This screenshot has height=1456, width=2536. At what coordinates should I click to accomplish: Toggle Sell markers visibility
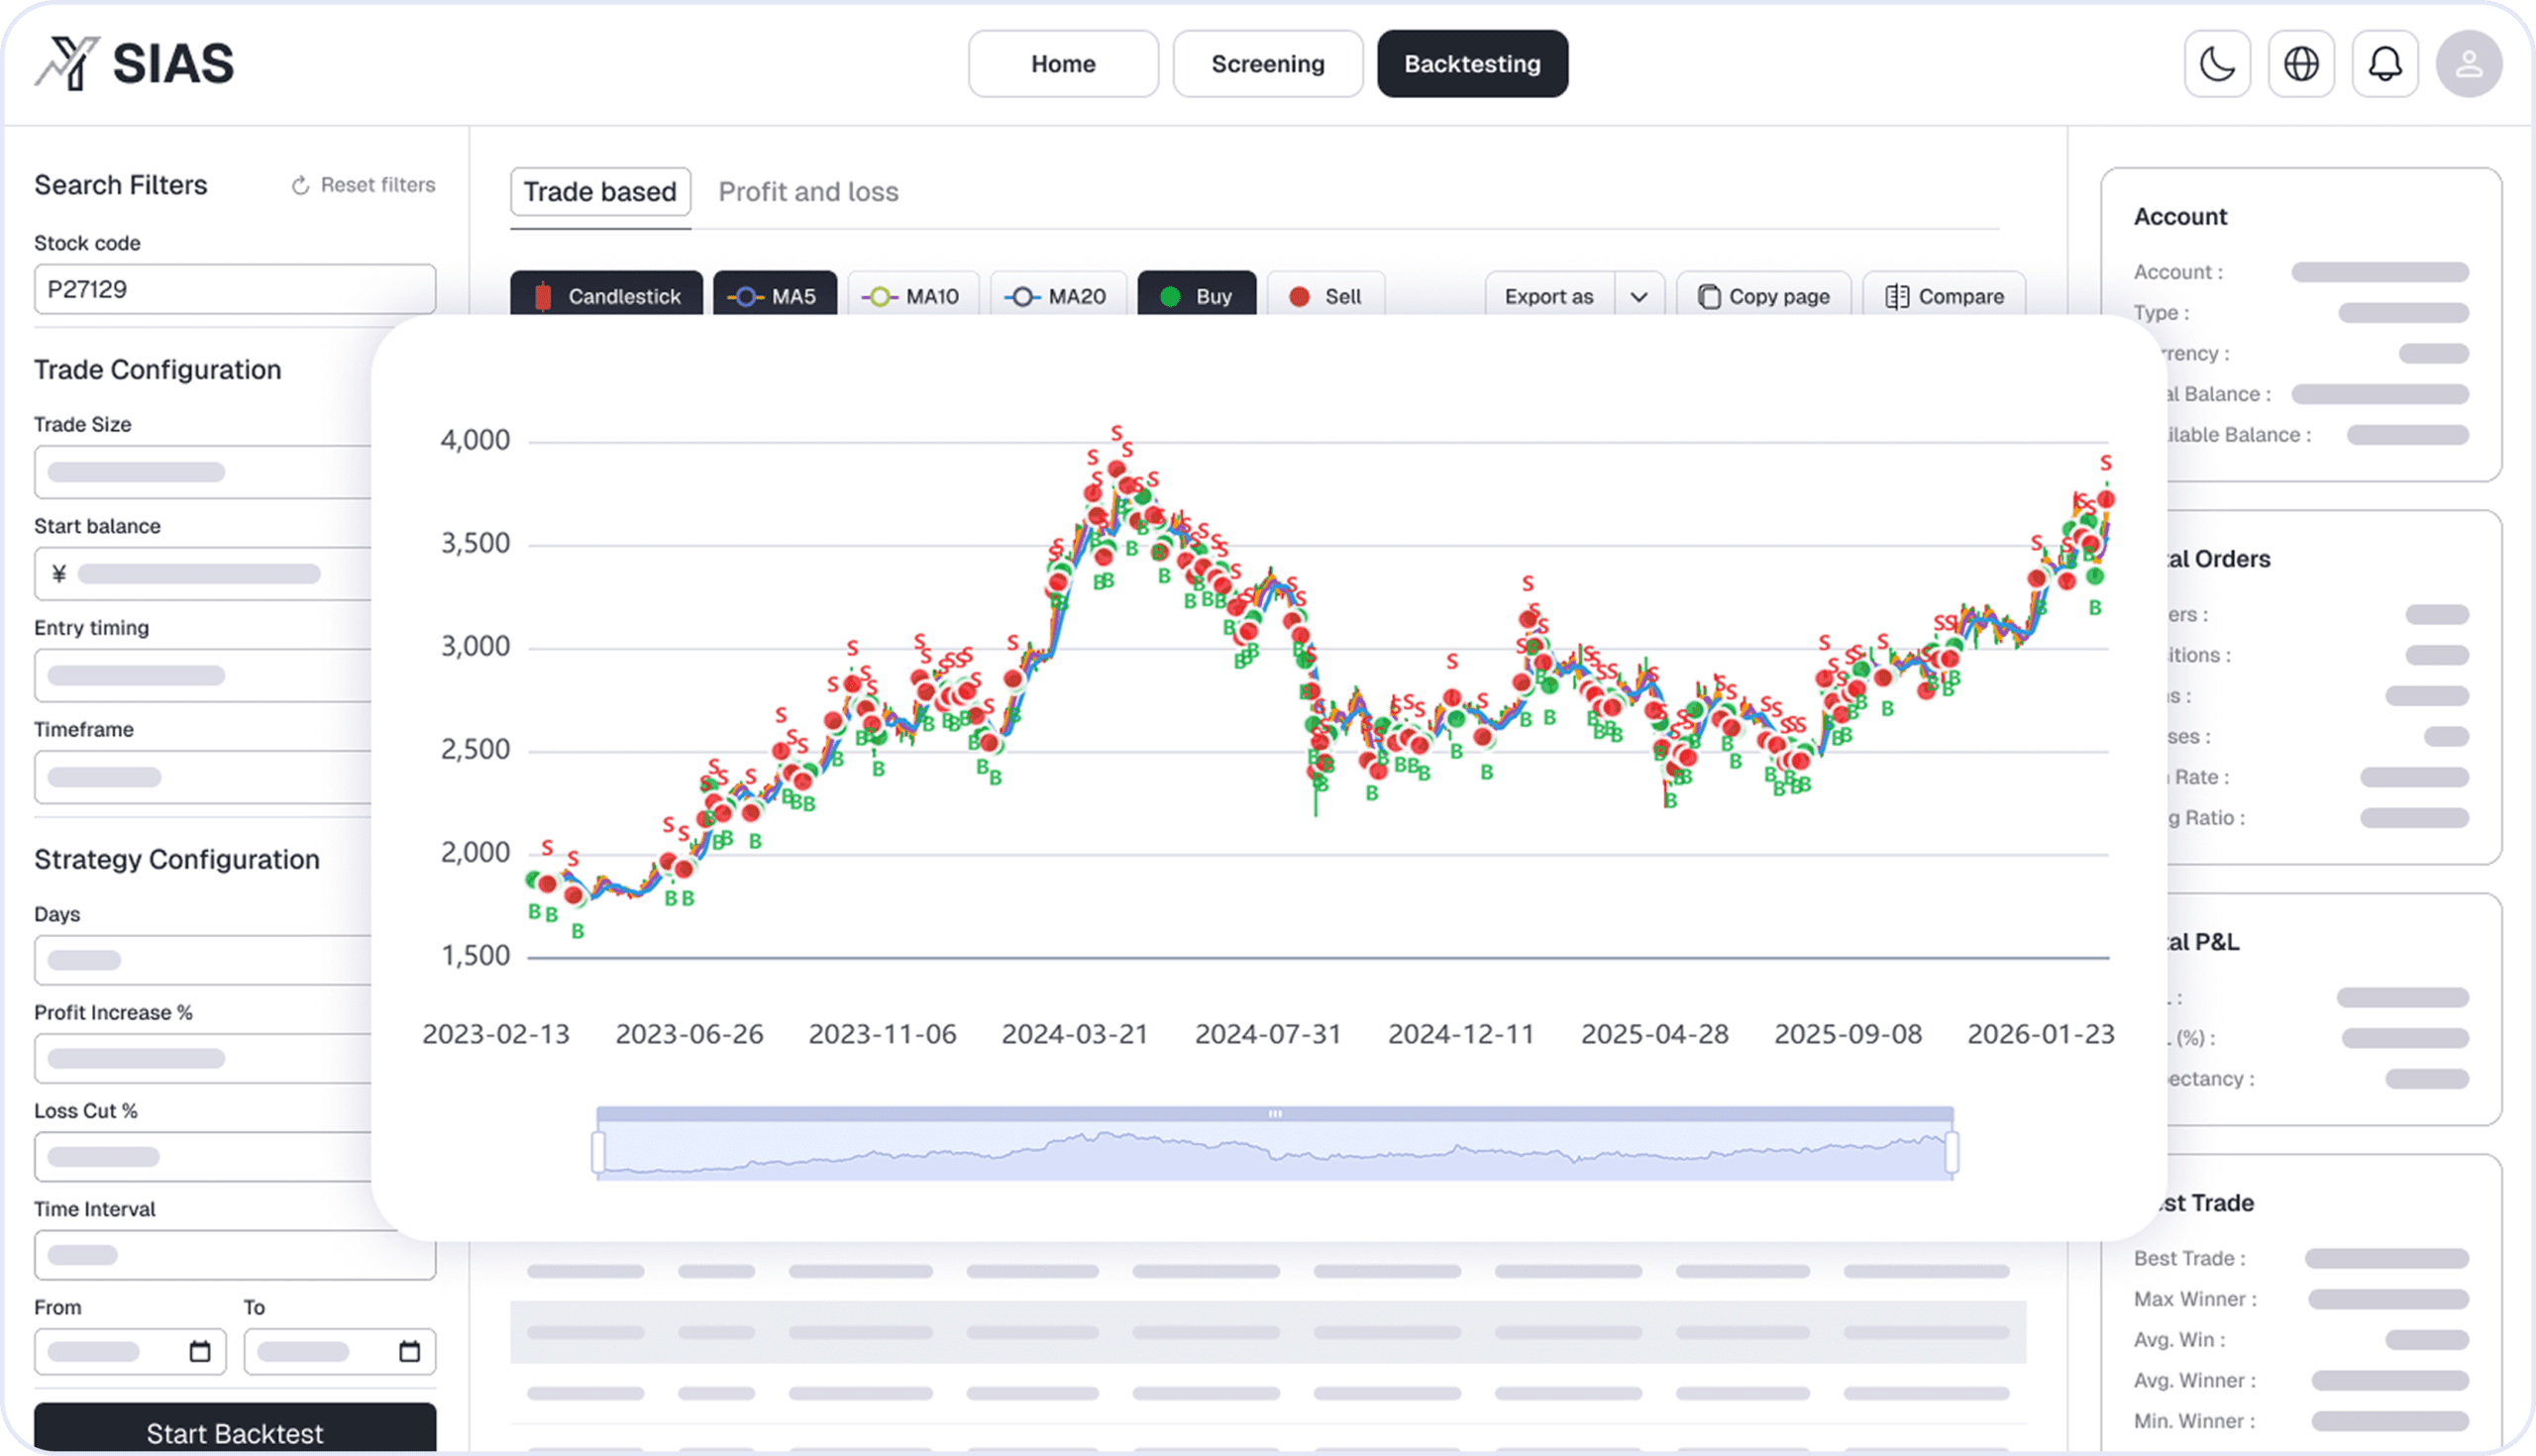(1325, 296)
